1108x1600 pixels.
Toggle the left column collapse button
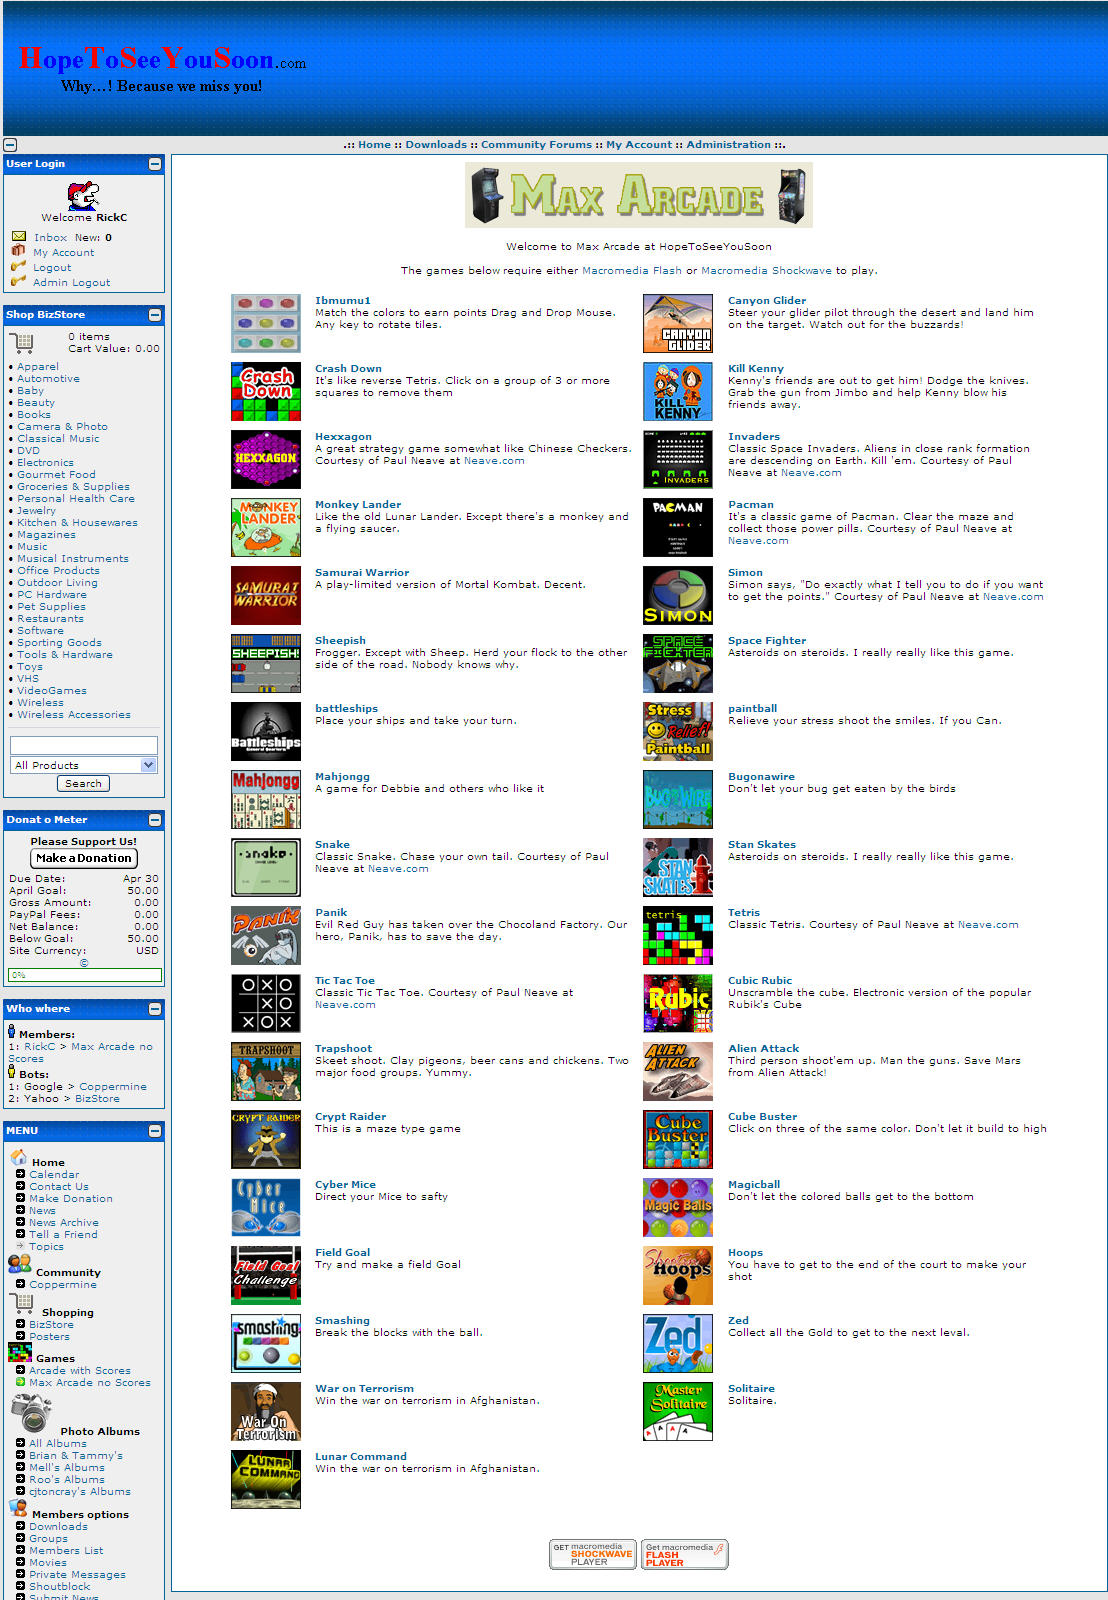(x=10, y=145)
